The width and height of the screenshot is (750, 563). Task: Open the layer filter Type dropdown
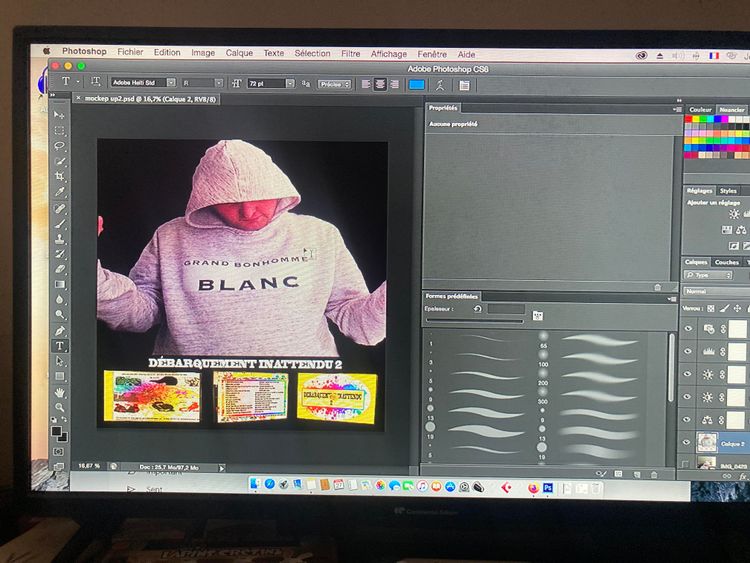708,275
